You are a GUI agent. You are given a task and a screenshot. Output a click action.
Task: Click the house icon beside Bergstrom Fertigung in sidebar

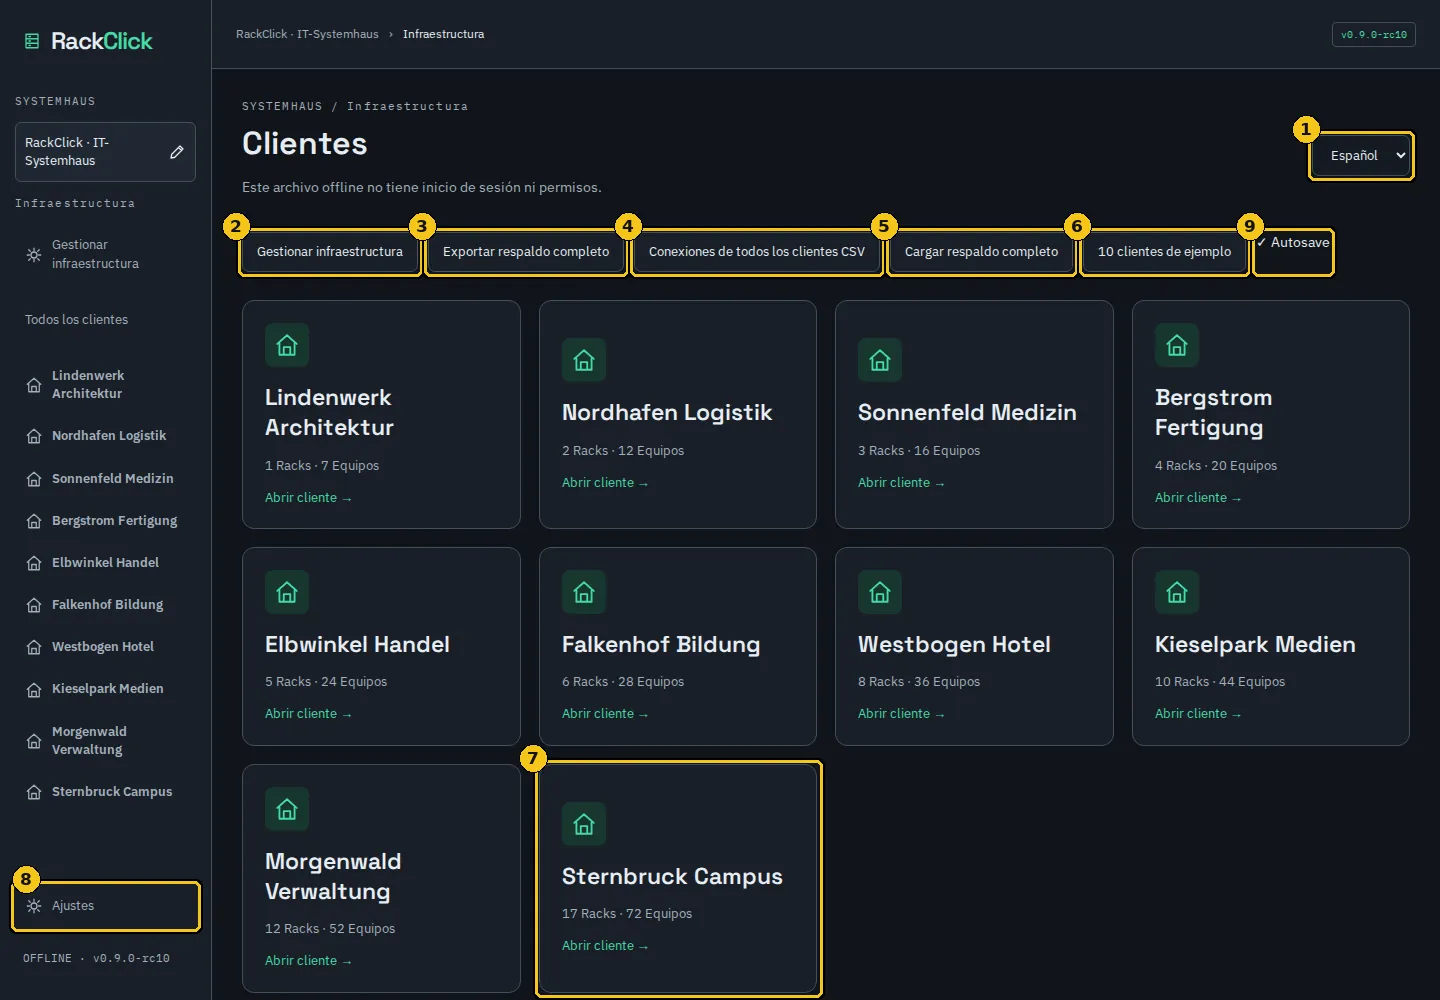(x=34, y=521)
